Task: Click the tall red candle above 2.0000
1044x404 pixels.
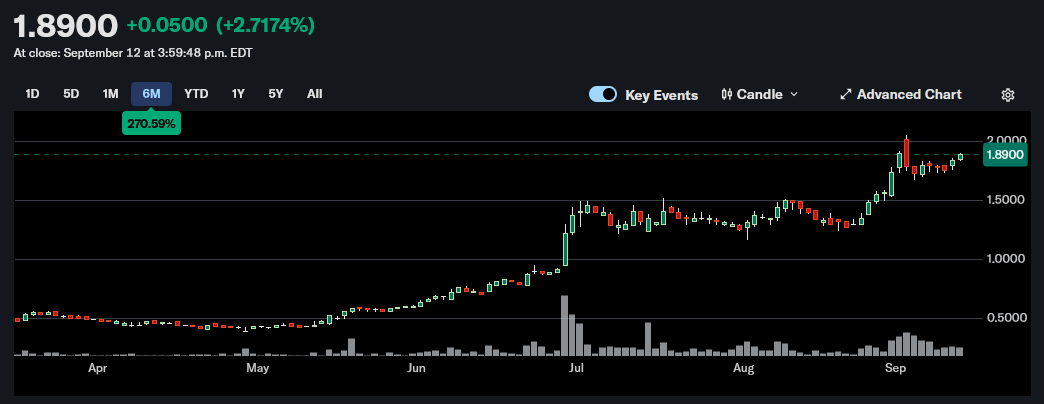Action: pyautogui.click(x=907, y=152)
